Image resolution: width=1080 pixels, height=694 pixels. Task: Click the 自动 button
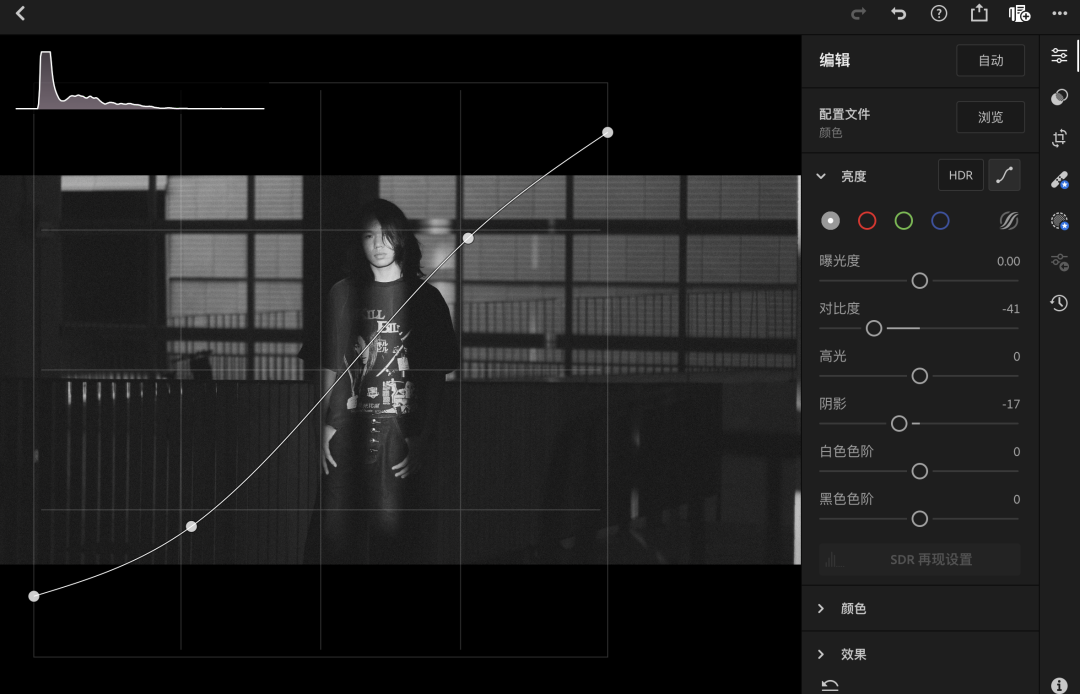tap(990, 60)
